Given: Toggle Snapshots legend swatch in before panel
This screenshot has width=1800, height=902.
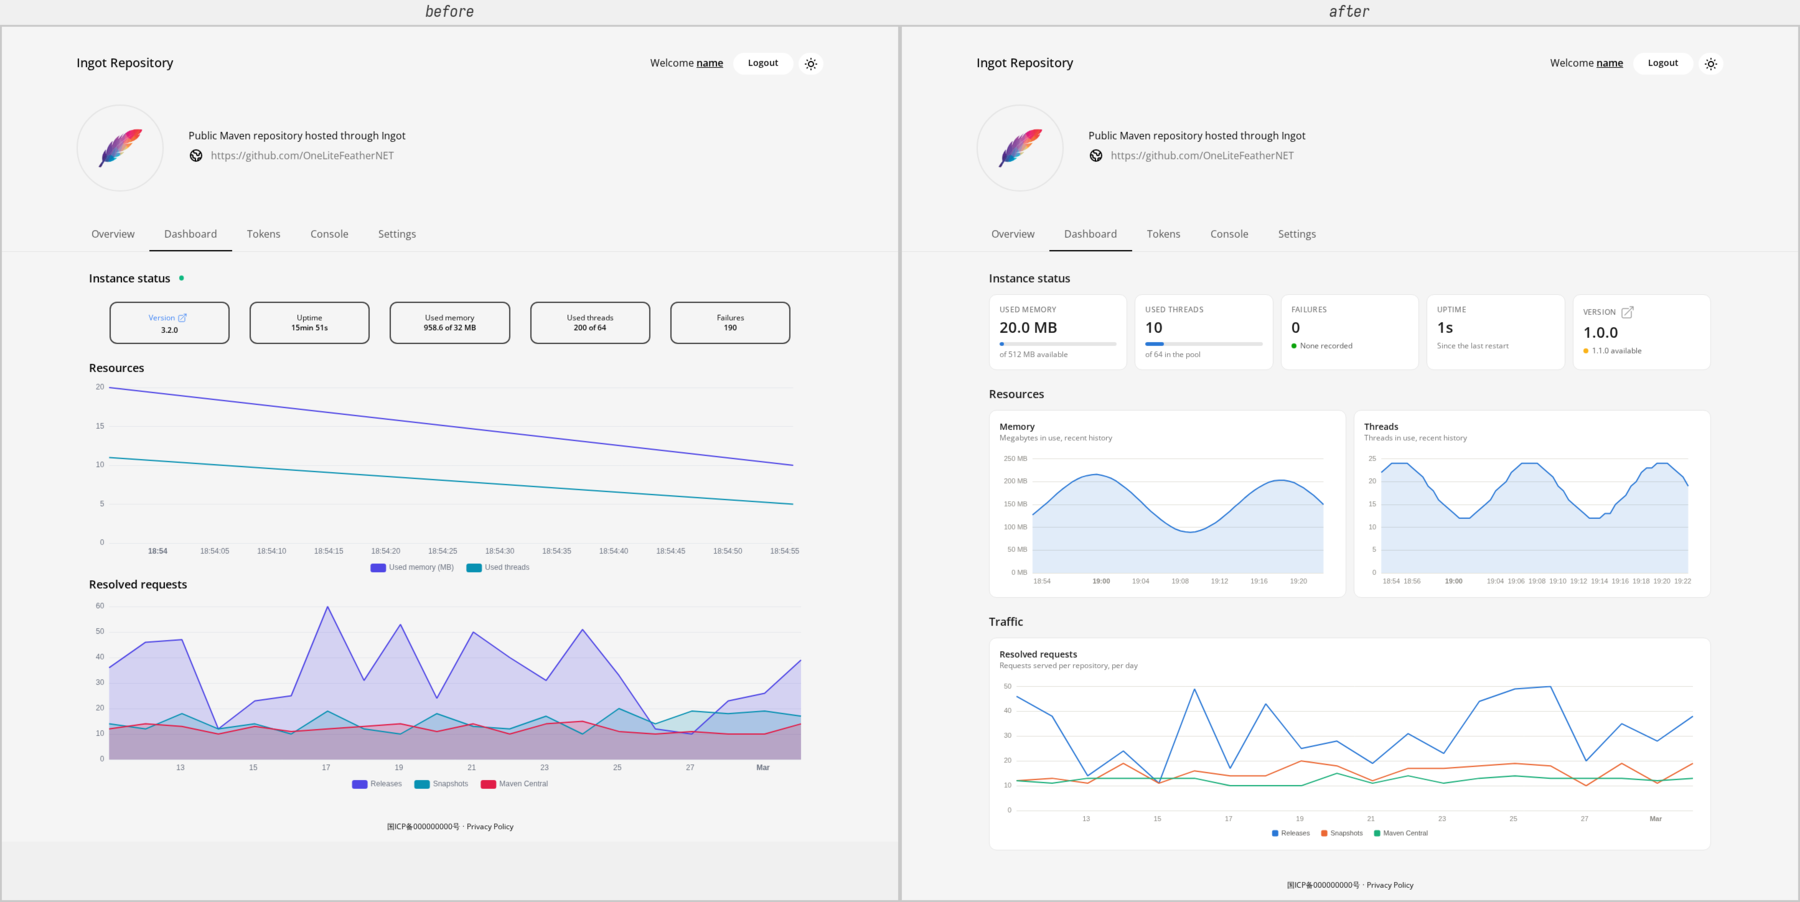Looking at the screenshot, I should (x=422, y=784).
